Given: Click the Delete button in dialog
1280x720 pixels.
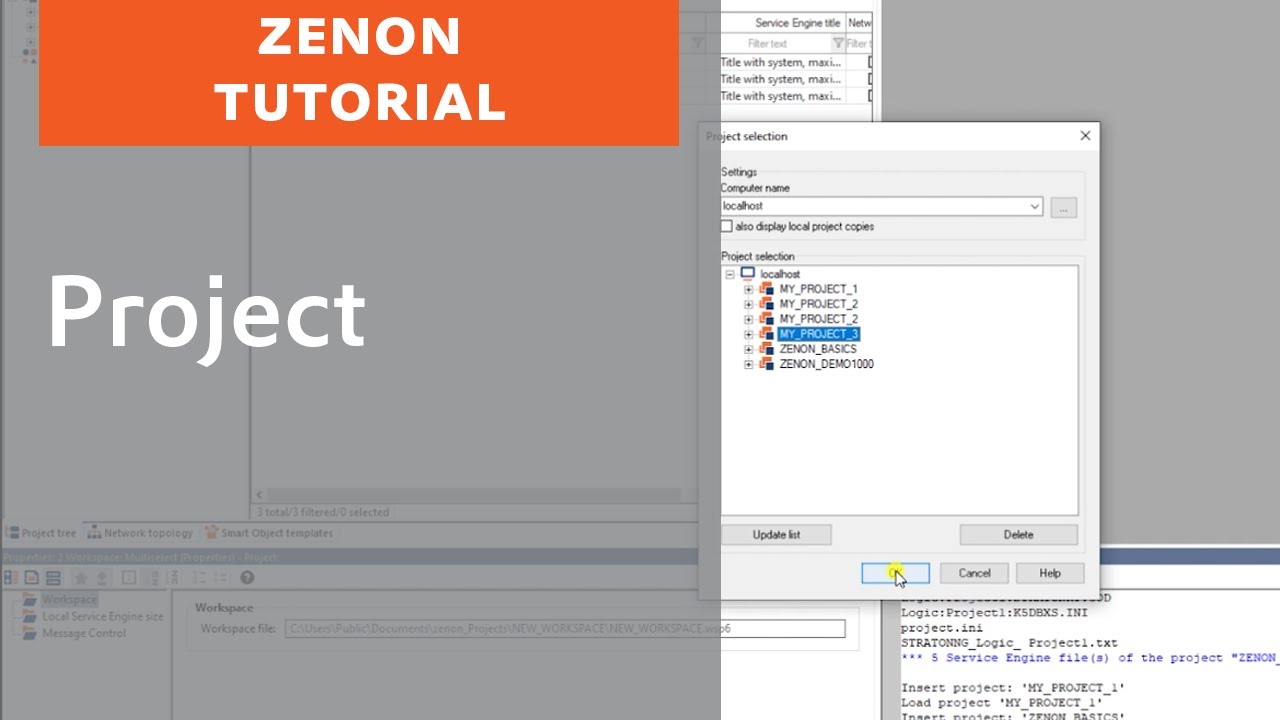Looking at the screenshot, I should pyautogui.click(x=1019, y=535).
